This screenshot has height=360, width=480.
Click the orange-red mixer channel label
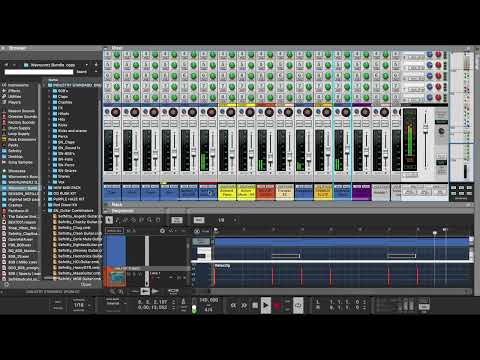tap(266, 192)
